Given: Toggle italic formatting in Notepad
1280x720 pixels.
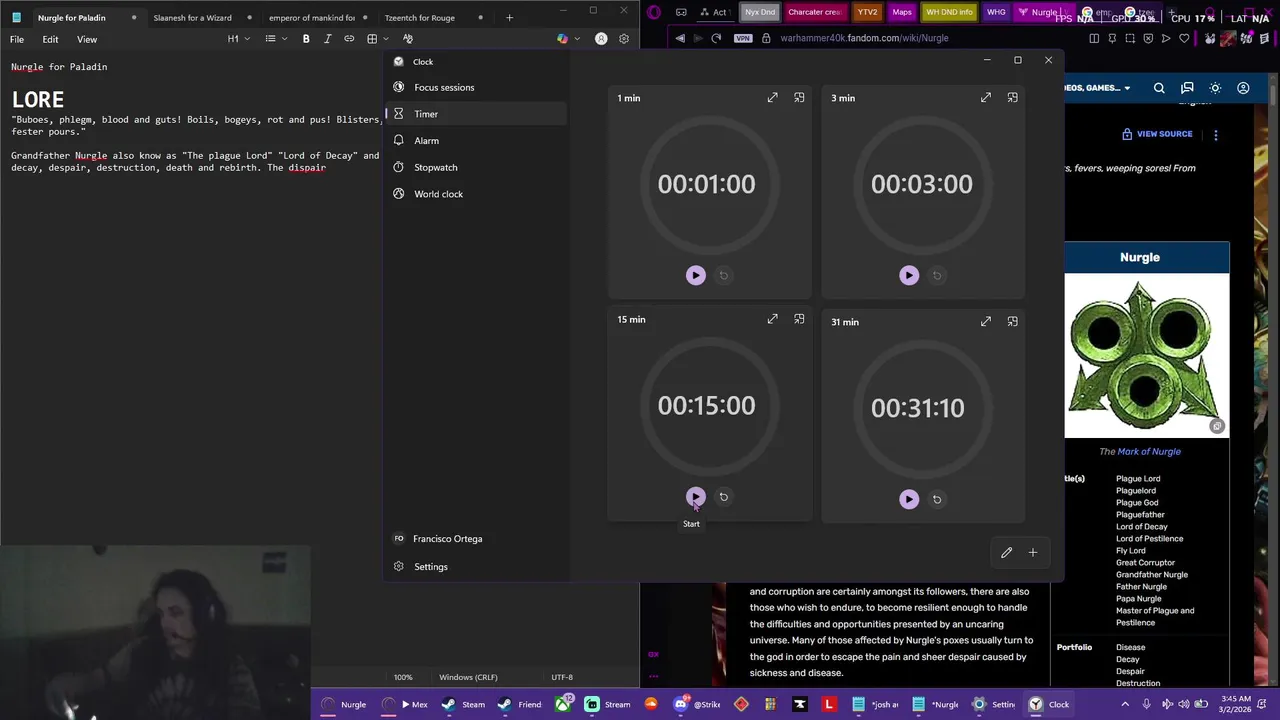Looking at the screenshot, I should [x=327, y=39].
